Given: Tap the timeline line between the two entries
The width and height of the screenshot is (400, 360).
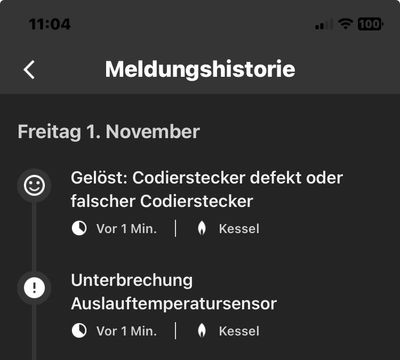Looking at the screenshot, I should pyautogui.click(x=34, y=237).
